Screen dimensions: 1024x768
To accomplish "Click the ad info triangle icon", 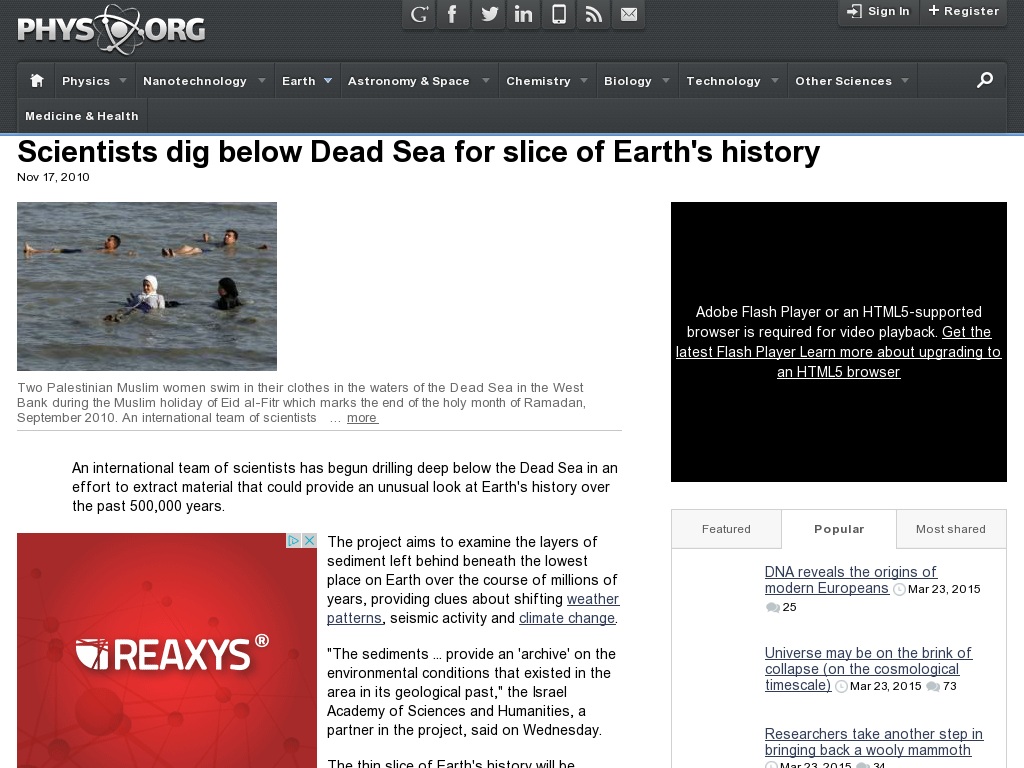I will (294, 541).
